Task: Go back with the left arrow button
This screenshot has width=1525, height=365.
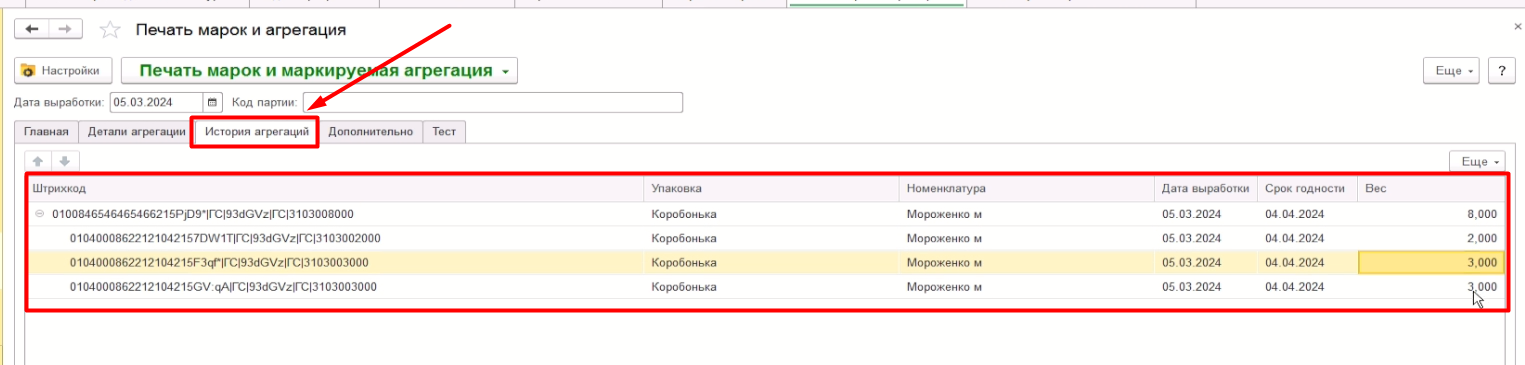Action: [31, 30]
